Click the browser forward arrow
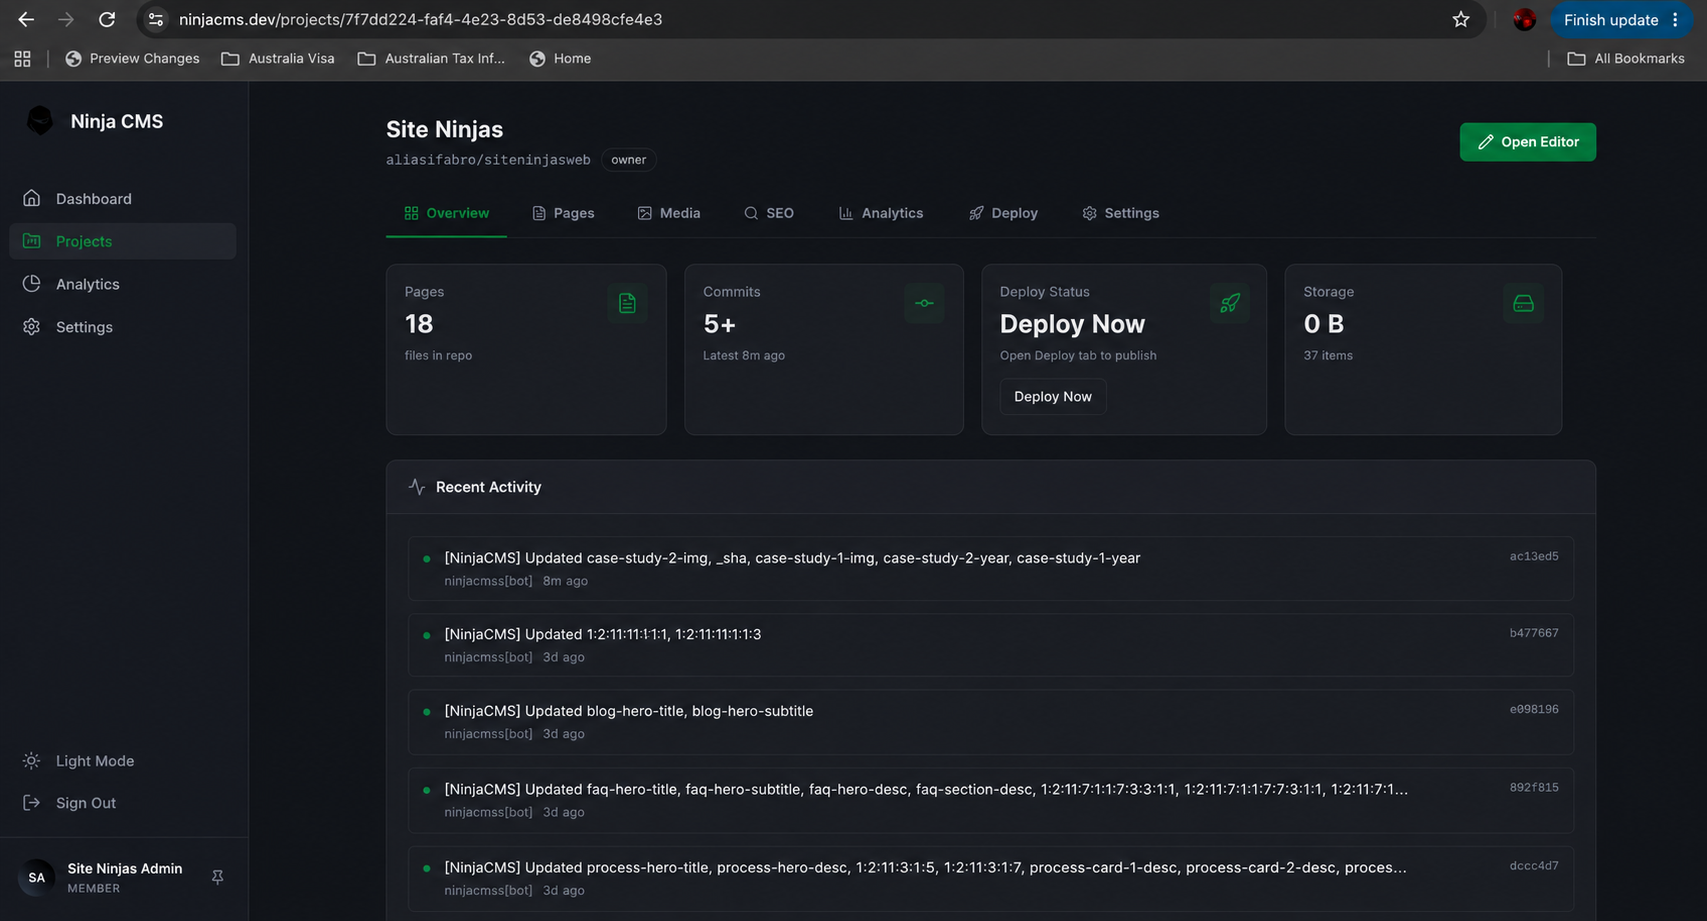This screenshot has width=1707, height=921. (x=66, y=20)
